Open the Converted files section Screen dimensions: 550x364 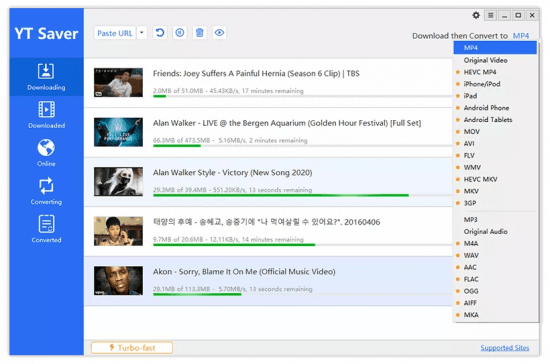46,229
